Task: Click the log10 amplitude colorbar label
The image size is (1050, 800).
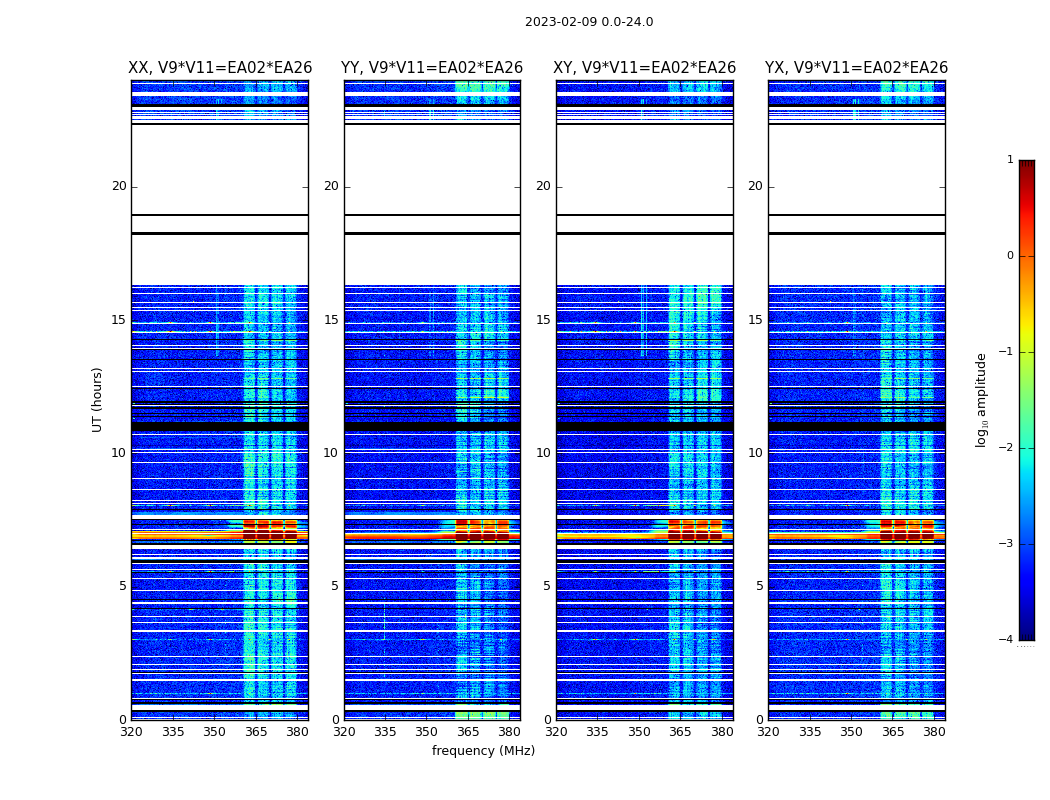Action: pyautogui.click(x=982, y=399)
